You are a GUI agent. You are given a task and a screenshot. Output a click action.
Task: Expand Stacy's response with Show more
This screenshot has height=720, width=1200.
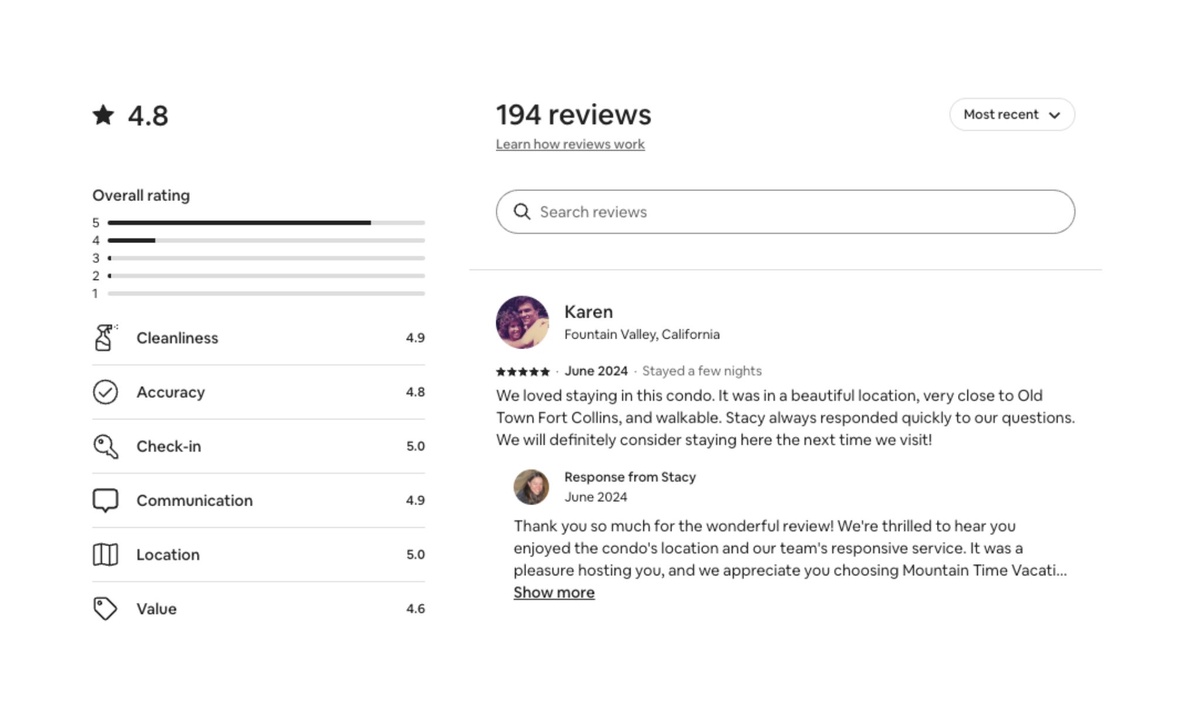click(554, 593)
